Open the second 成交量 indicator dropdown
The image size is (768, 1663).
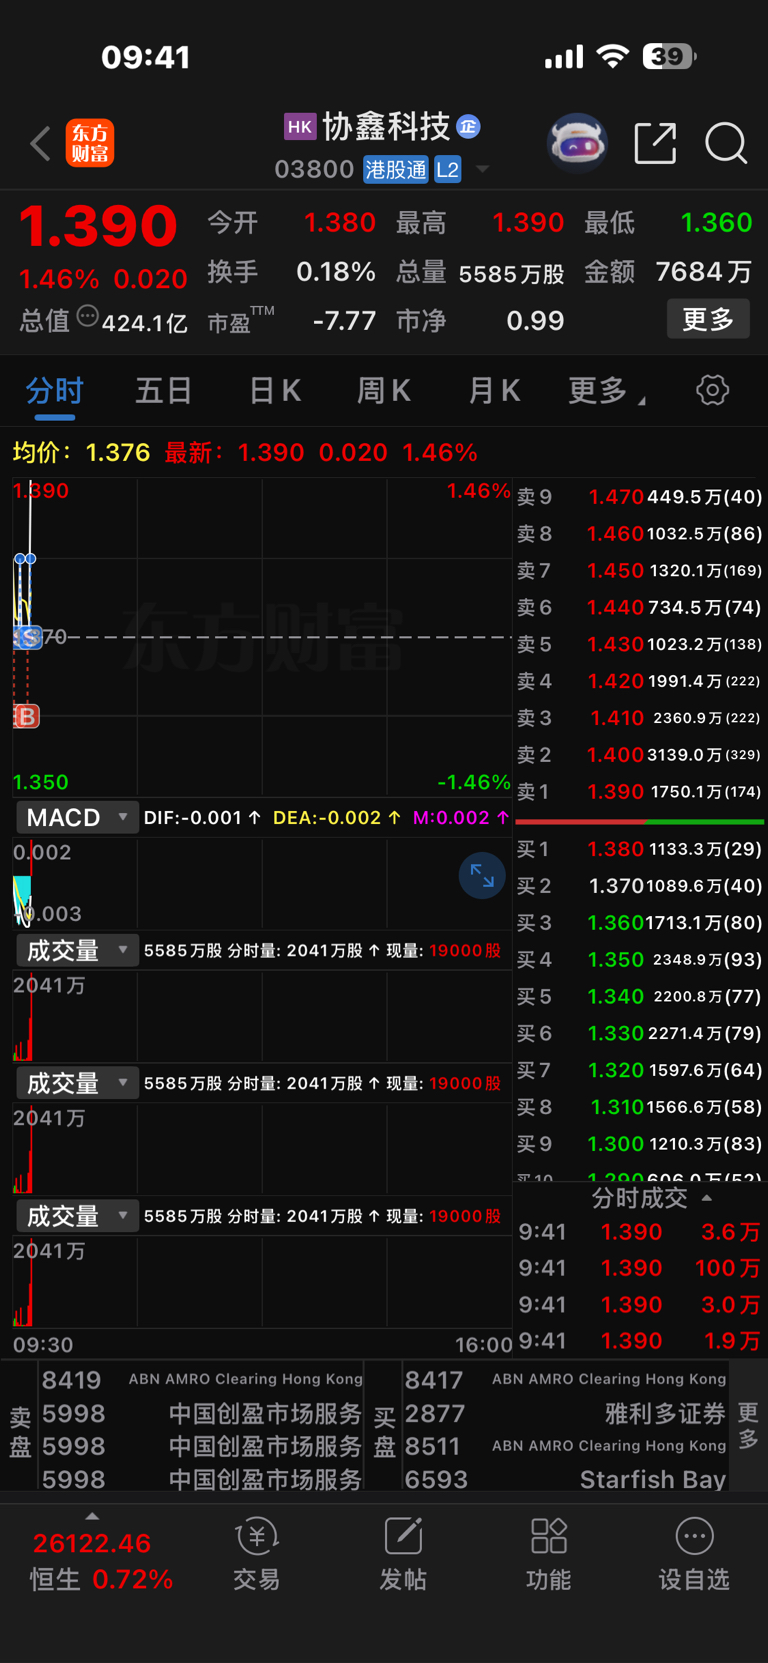click(77, 1083)
